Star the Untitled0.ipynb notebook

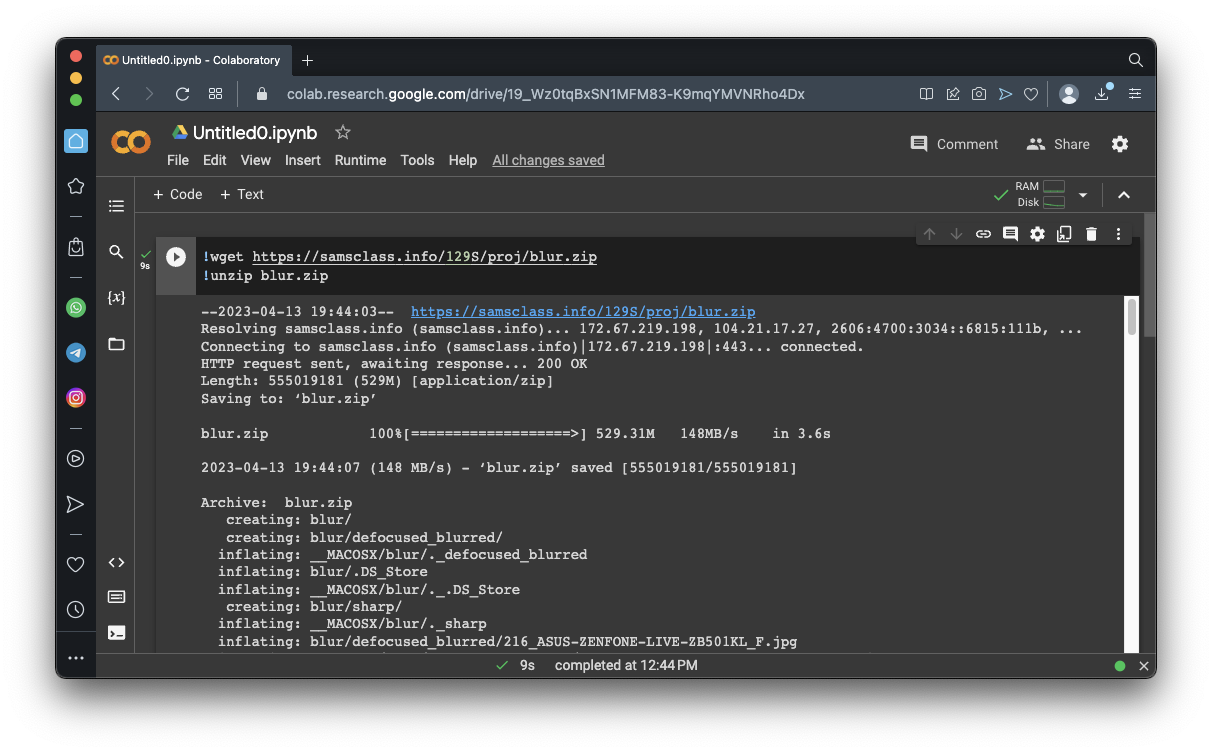point(343,133)
